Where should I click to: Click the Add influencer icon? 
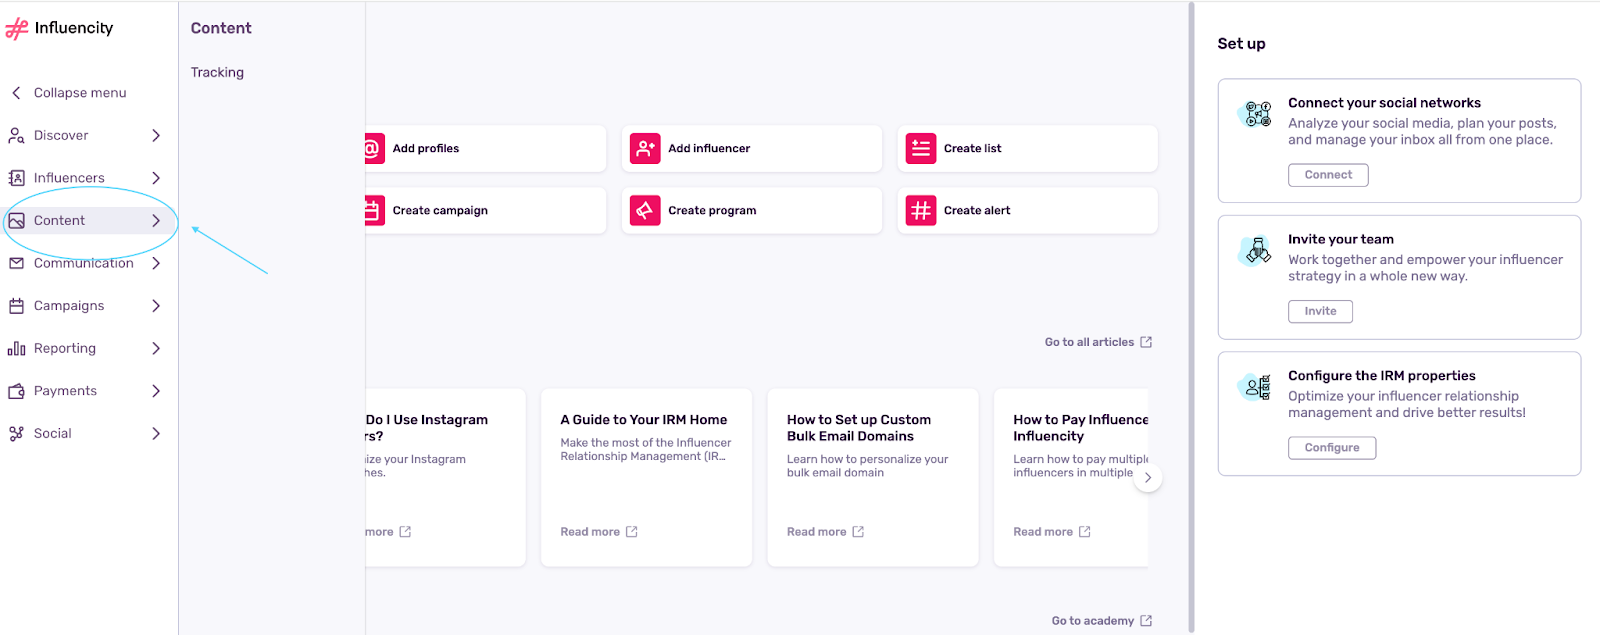coord(645,148)
